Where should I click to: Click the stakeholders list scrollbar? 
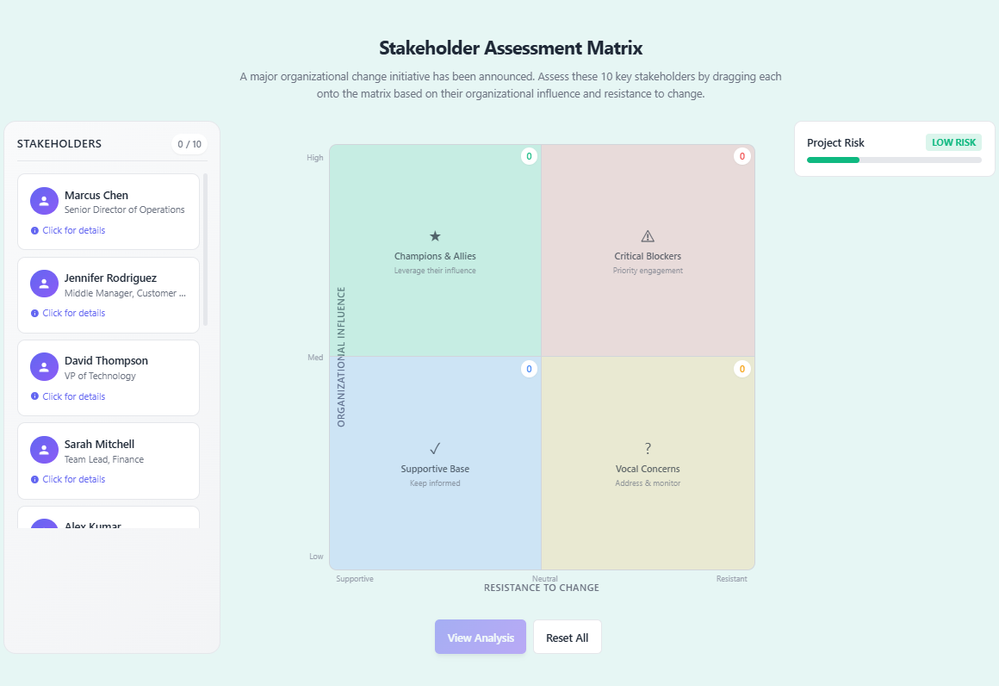pos(205,250)
